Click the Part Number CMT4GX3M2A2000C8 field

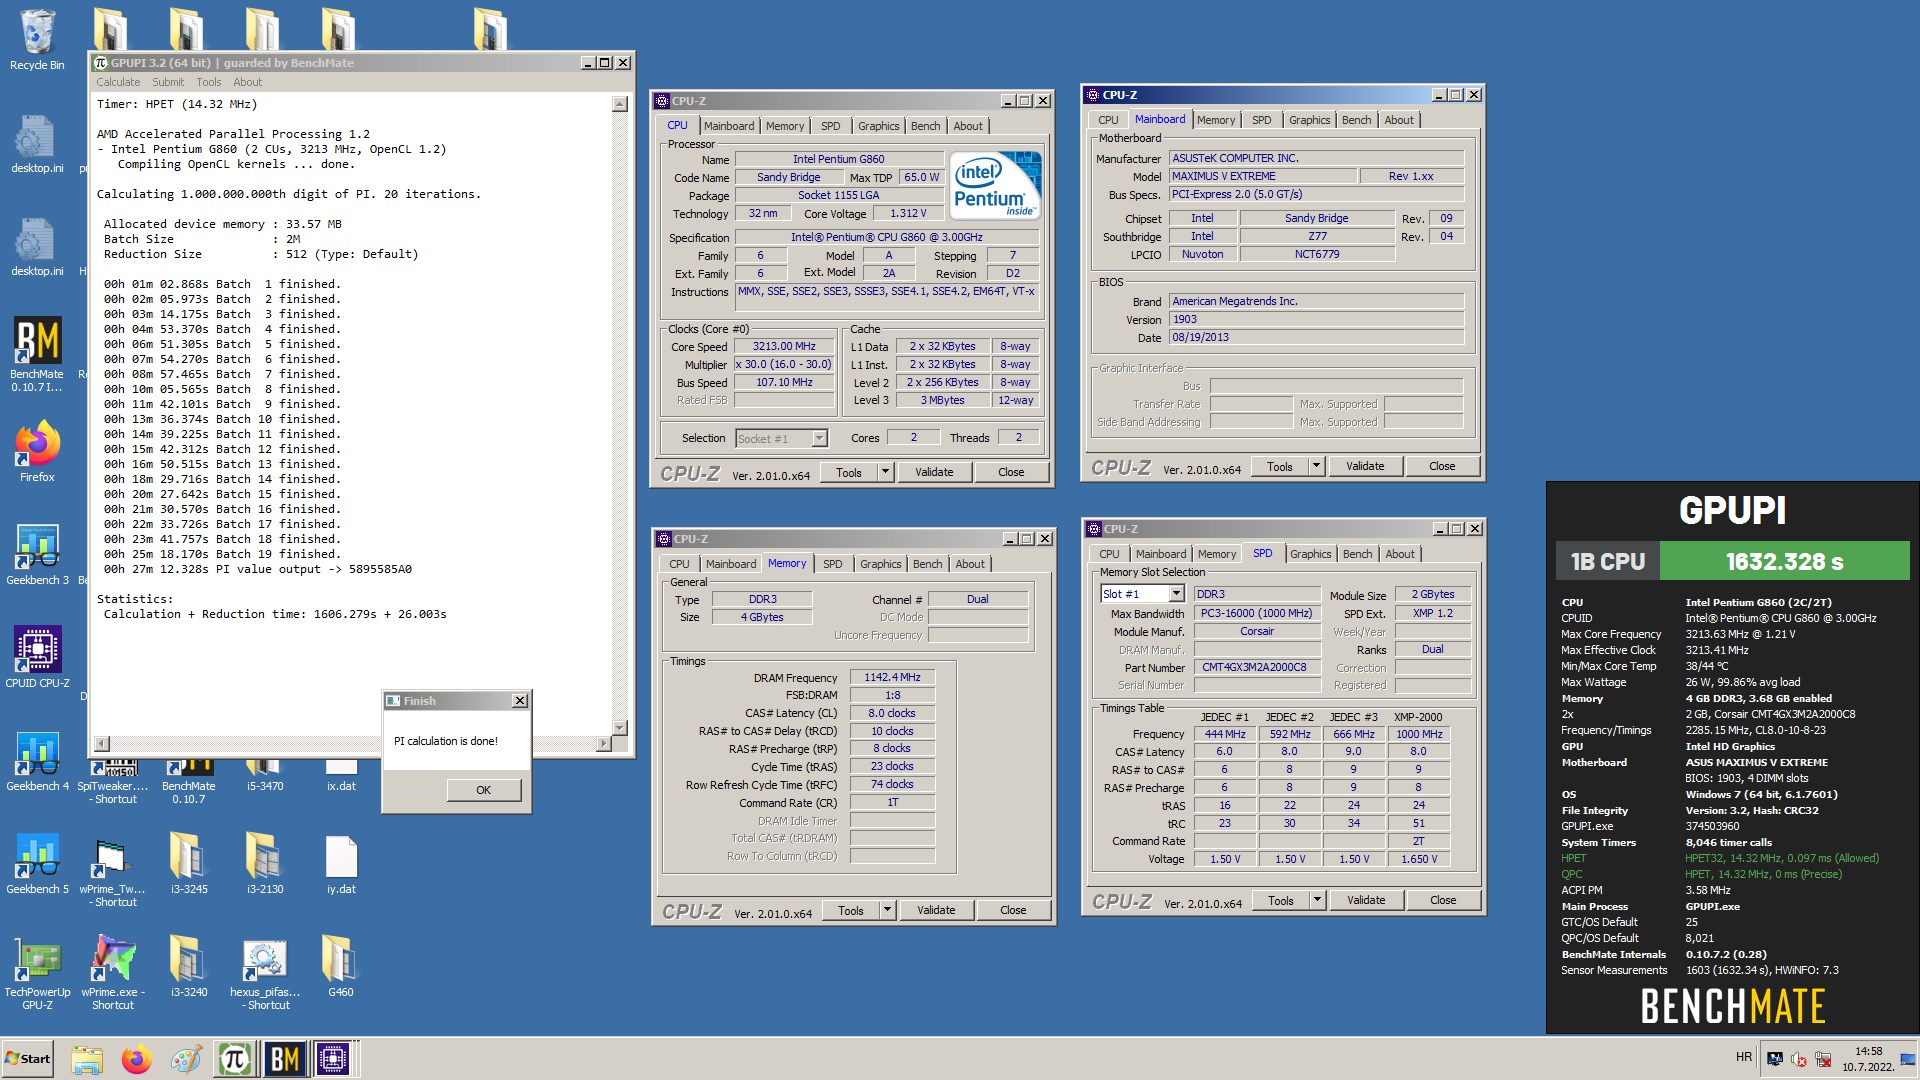(x=1257, y=668)
